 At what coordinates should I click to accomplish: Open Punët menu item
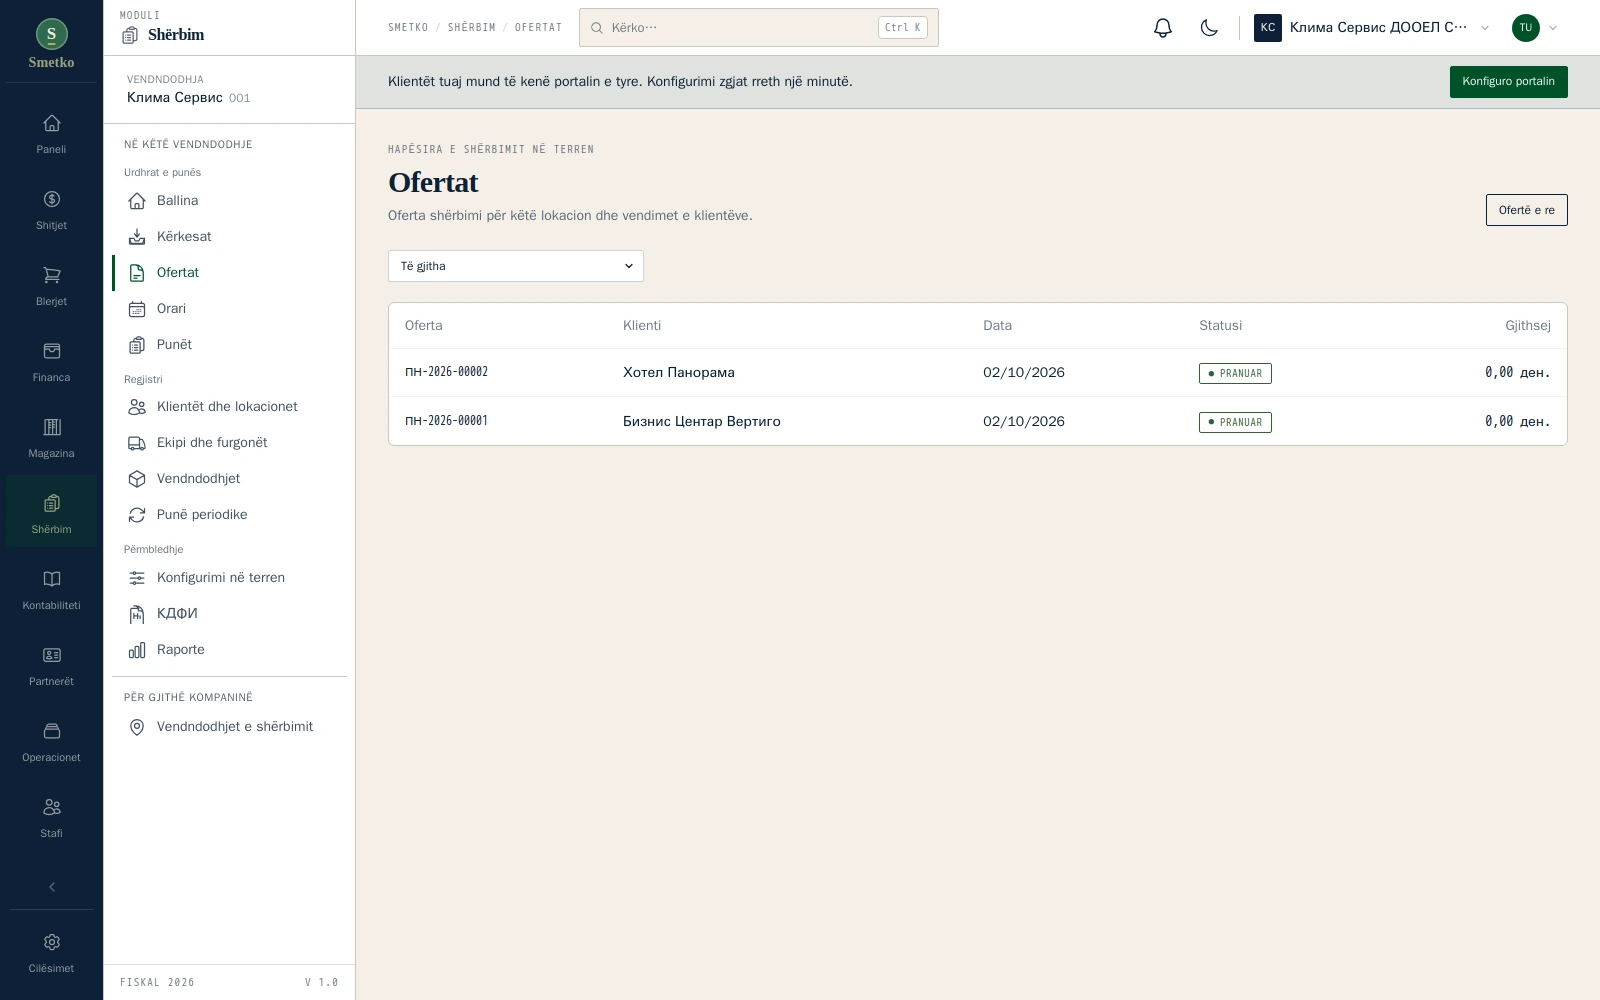tap(230, 345)
